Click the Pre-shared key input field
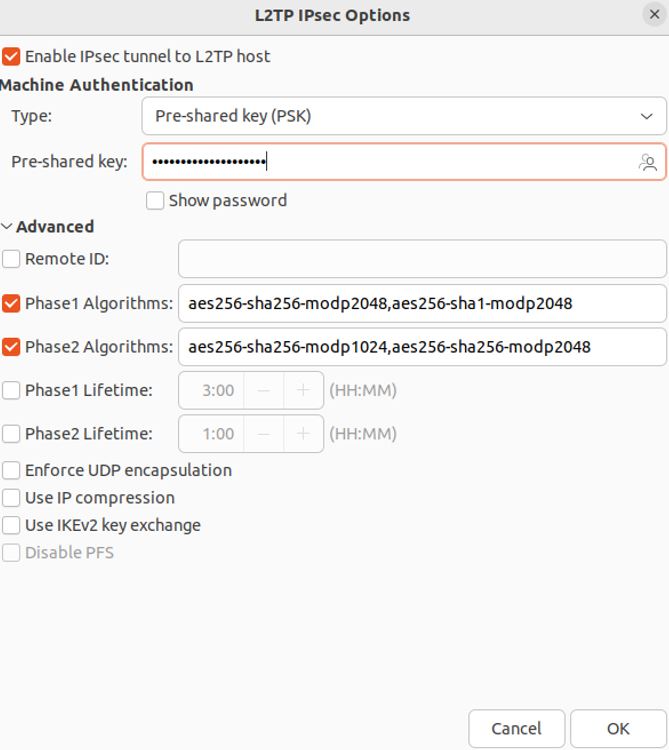 coord(390,162)
